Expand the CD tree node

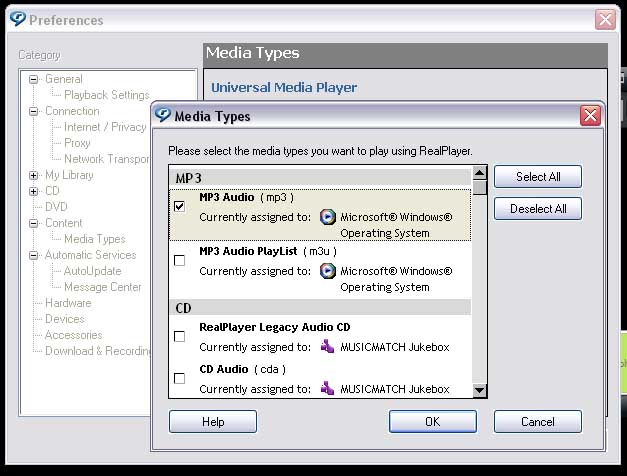[x=34, y=191]
